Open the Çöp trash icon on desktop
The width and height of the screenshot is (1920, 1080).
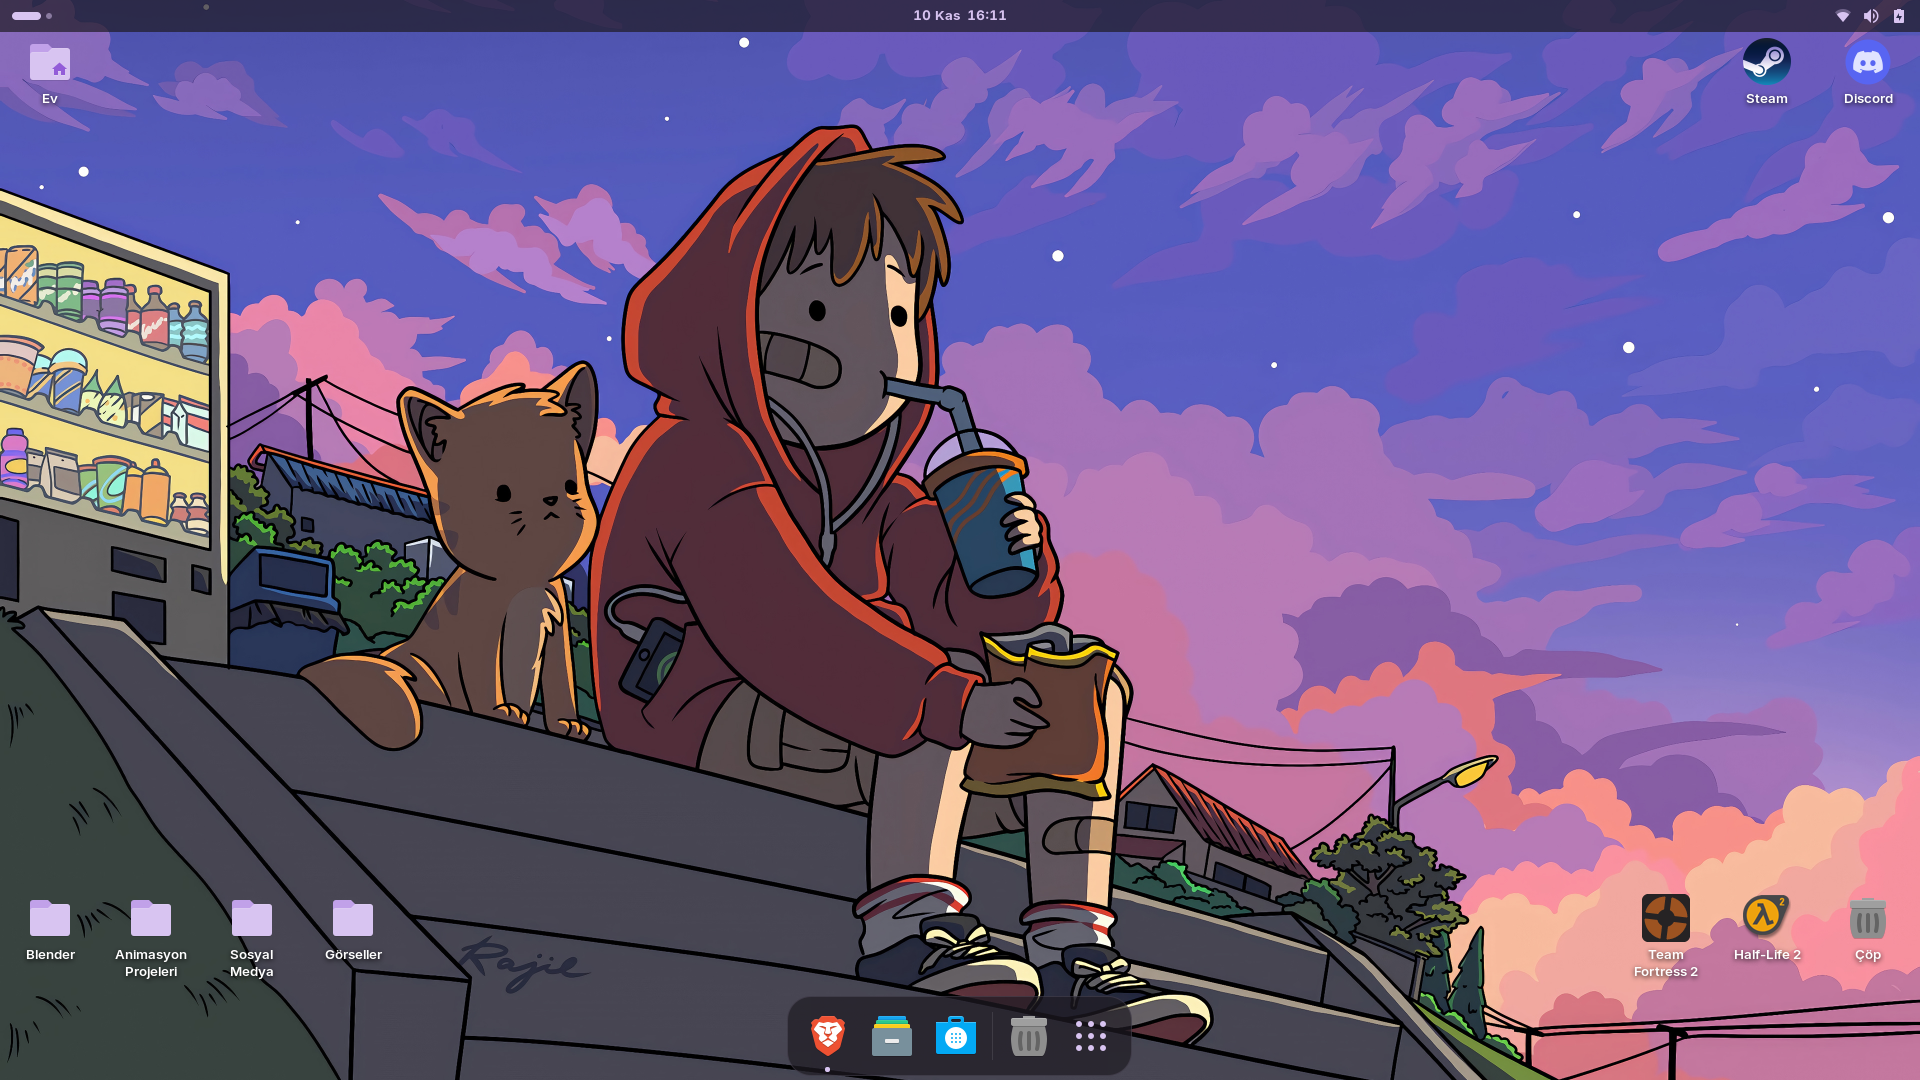click(x=1868, y=918)
